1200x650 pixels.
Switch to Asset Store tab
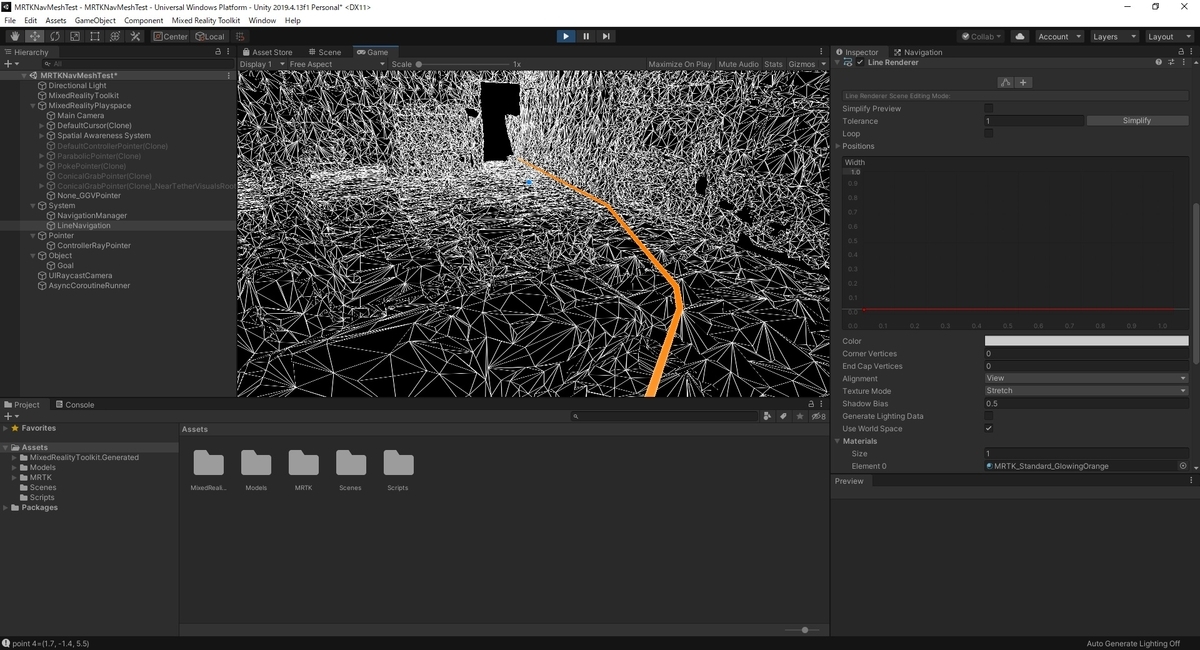(267, 52)
